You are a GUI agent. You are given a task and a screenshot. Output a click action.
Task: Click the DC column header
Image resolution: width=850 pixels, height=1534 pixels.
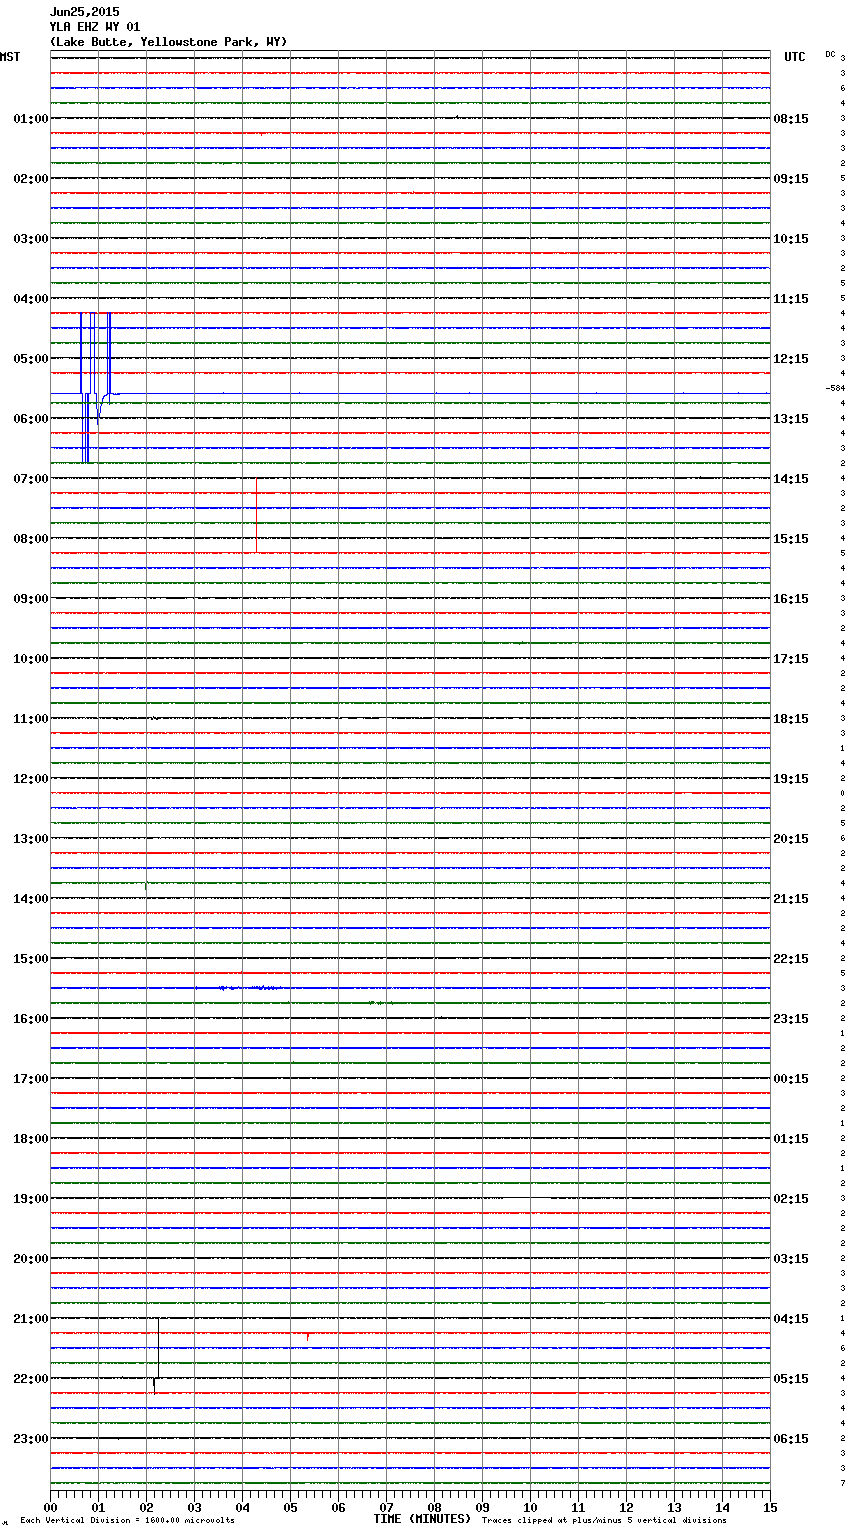point(830,54)
